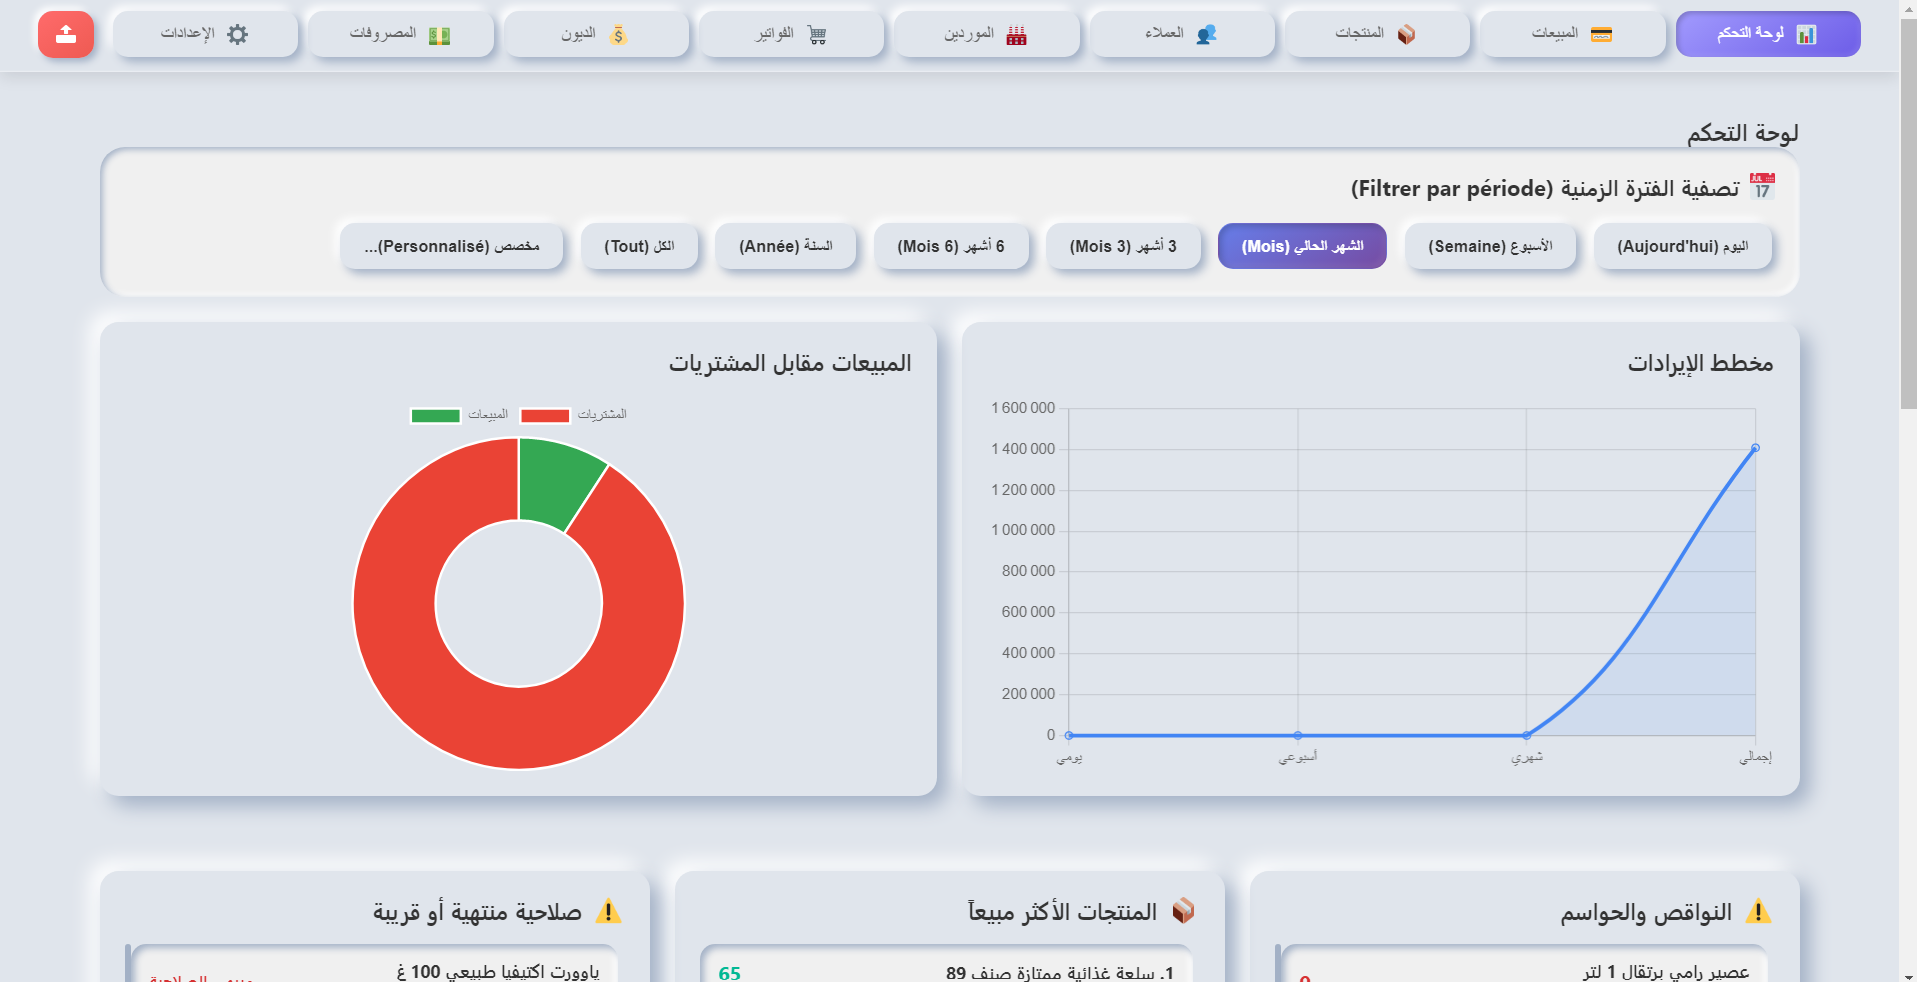
Task: Toggle the red المشتريات legend swatch
Action: (545, 415)
